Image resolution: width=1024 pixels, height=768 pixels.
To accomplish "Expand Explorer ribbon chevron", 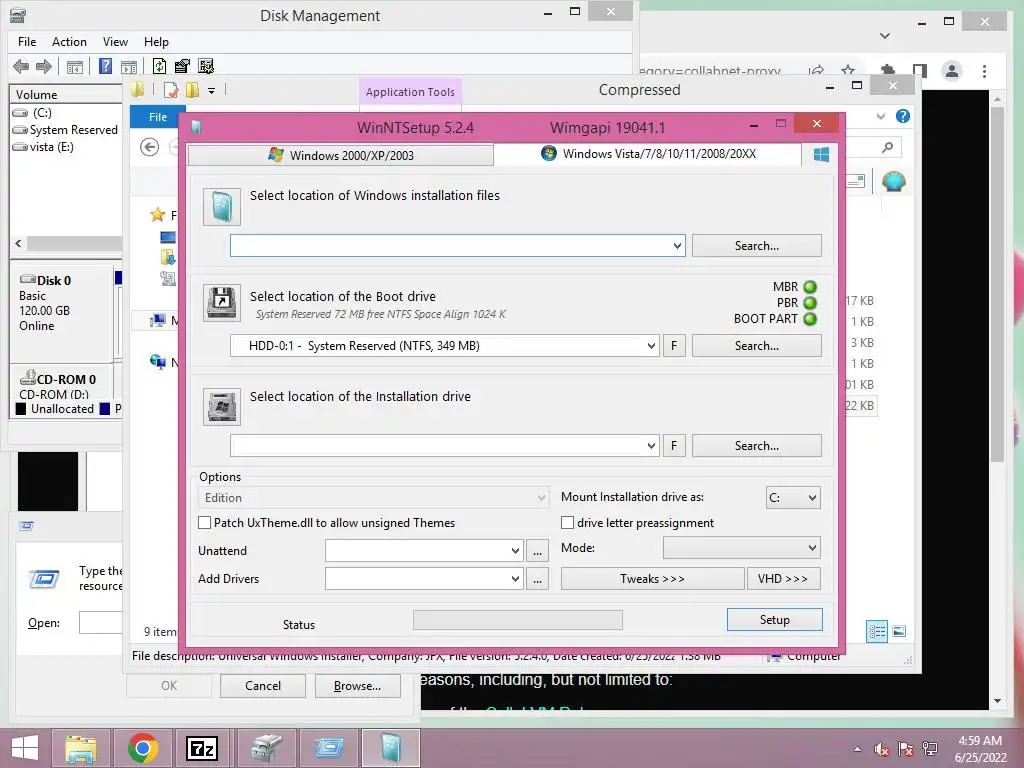I will (881, 116).
